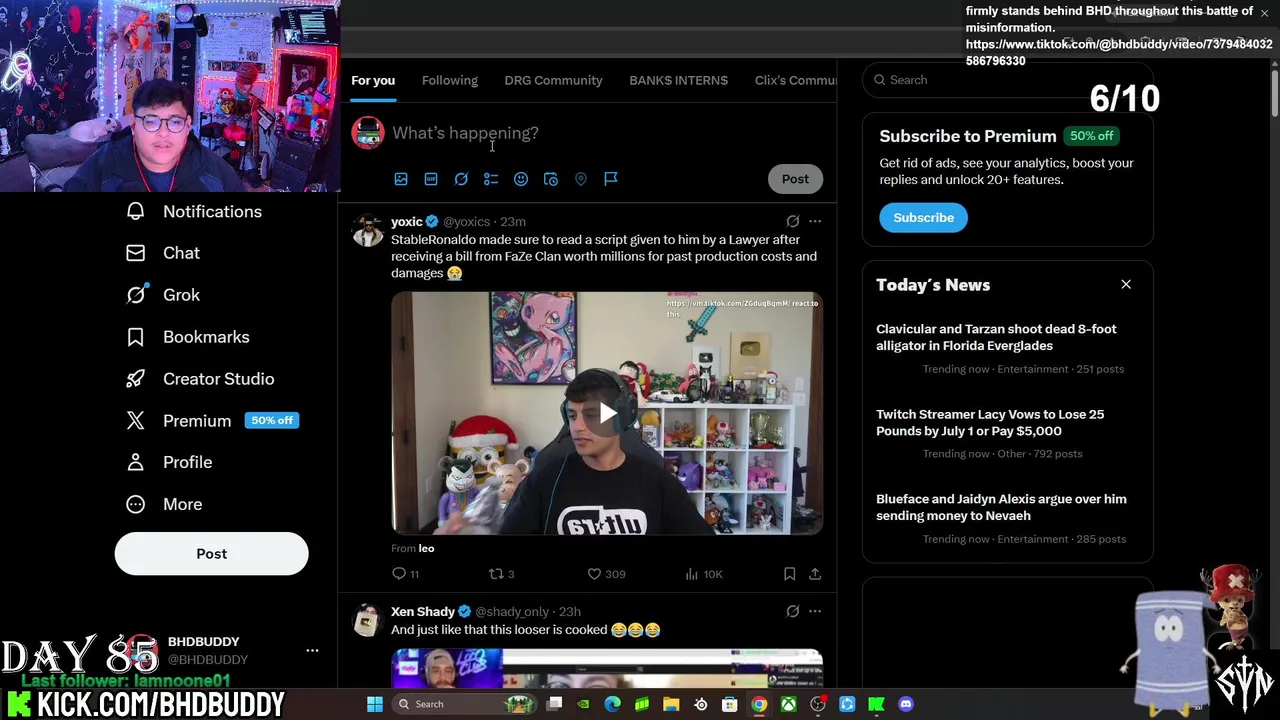View analytics of yoxic's post
Viewport: 1280px width, 720px height.
pyautogui.click(x=704, y=574)
